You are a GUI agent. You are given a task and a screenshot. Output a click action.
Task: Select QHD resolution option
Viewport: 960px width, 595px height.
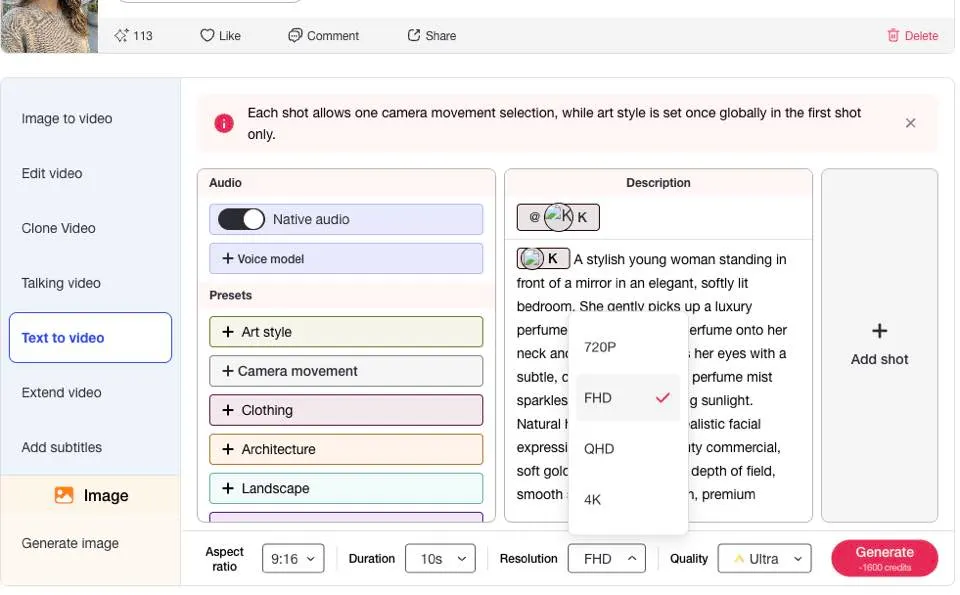point(628,449)
